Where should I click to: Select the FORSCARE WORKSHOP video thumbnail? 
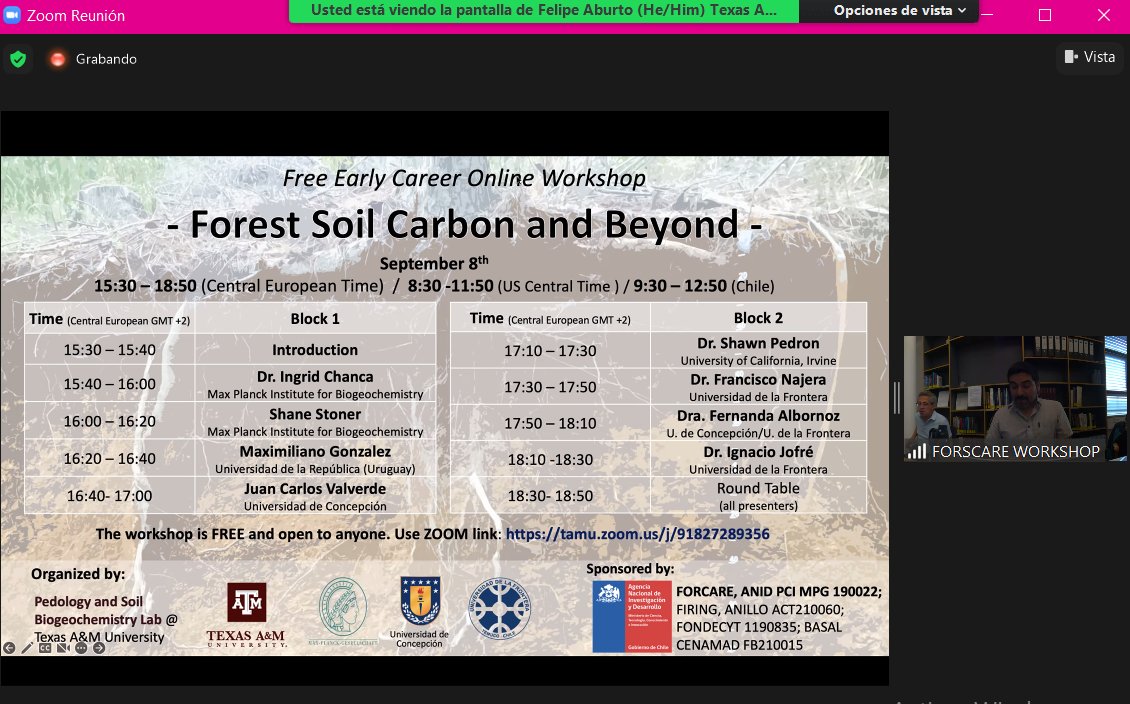click(1015, 395)
